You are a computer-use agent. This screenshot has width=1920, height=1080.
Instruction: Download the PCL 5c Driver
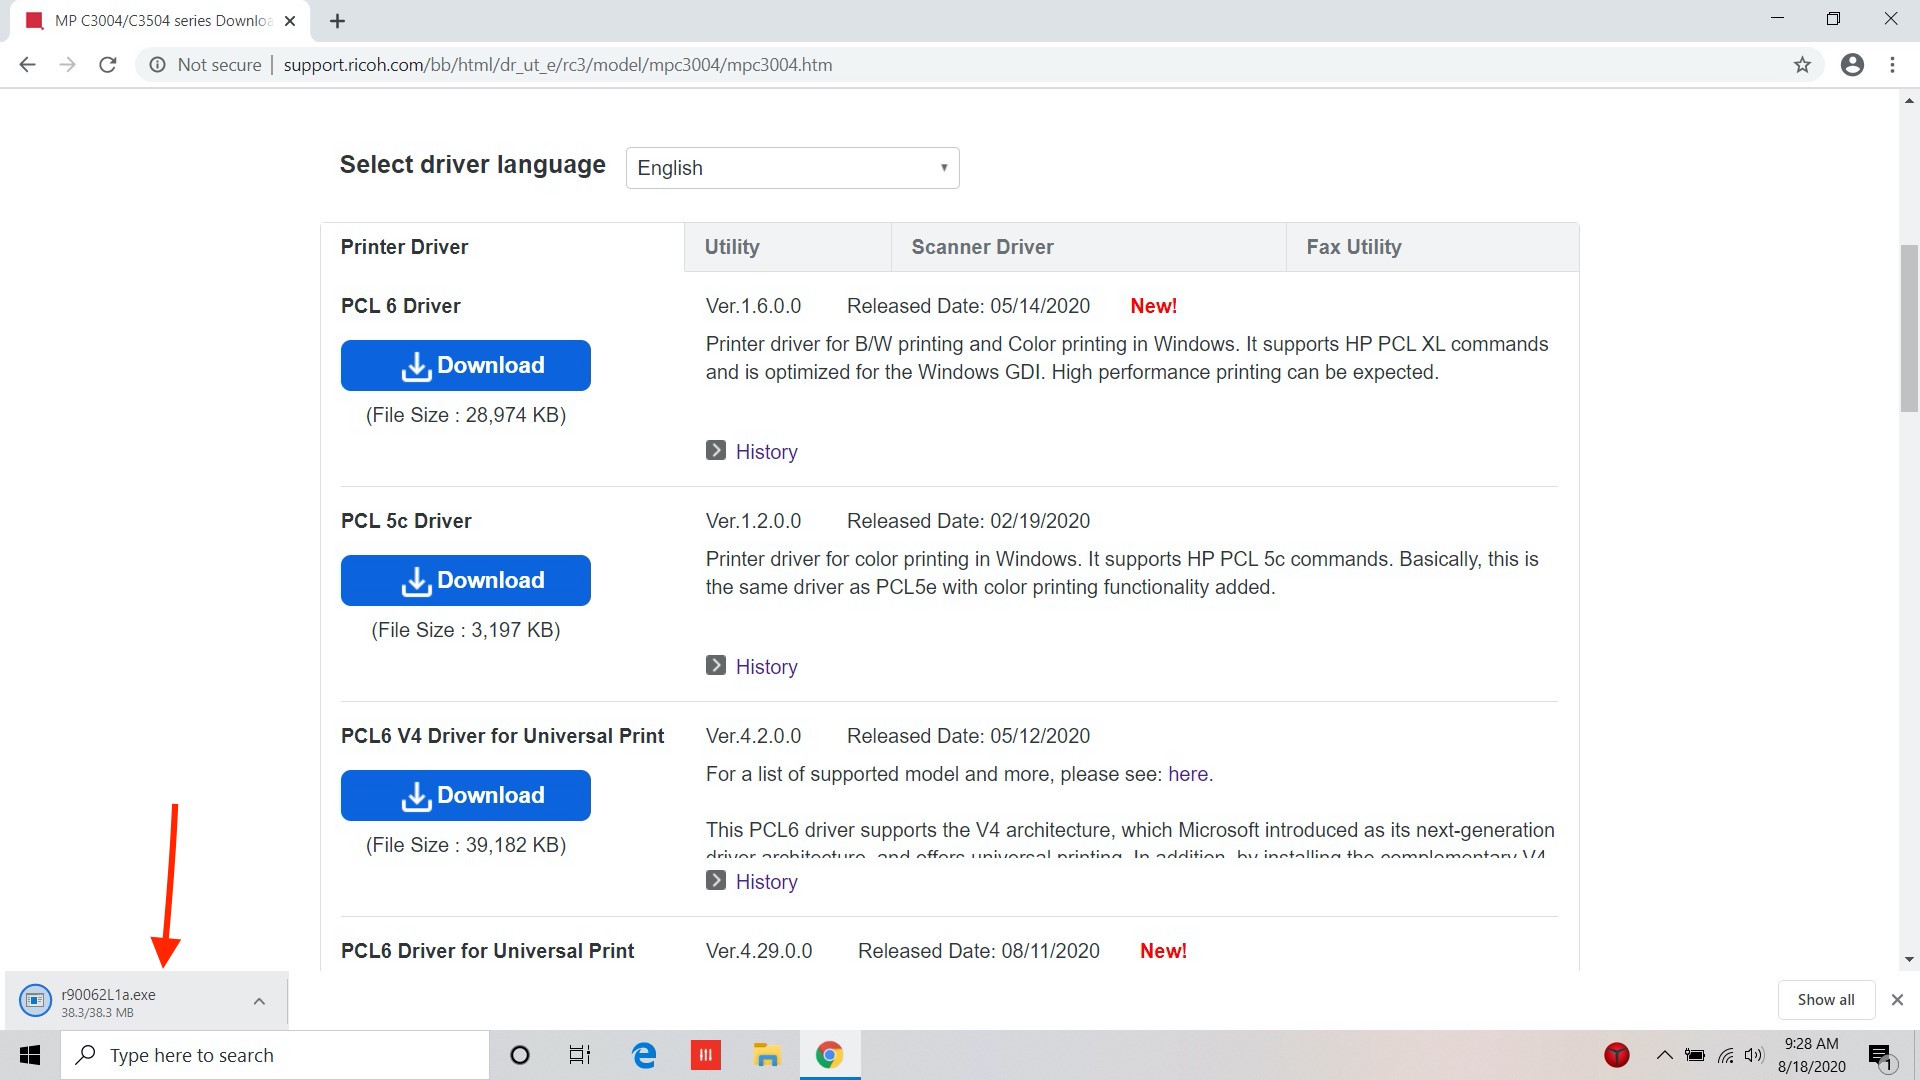click(465, 581)
